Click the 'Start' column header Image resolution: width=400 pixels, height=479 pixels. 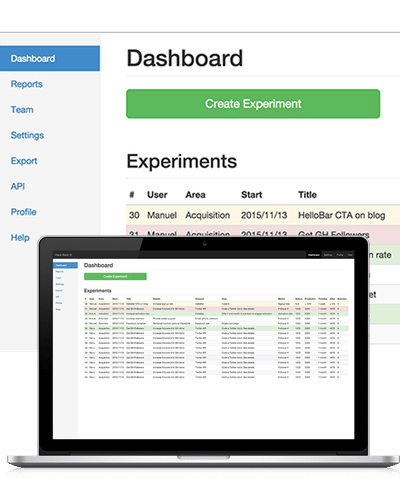[252, 195]
